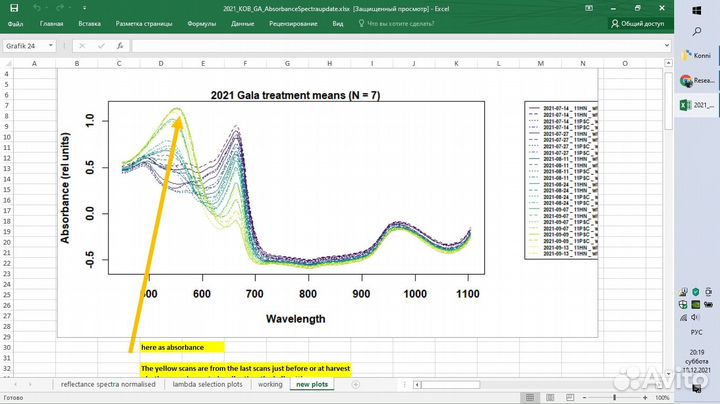
Task: Click the Insert Function fx icon
Action: tap(120, 46)
